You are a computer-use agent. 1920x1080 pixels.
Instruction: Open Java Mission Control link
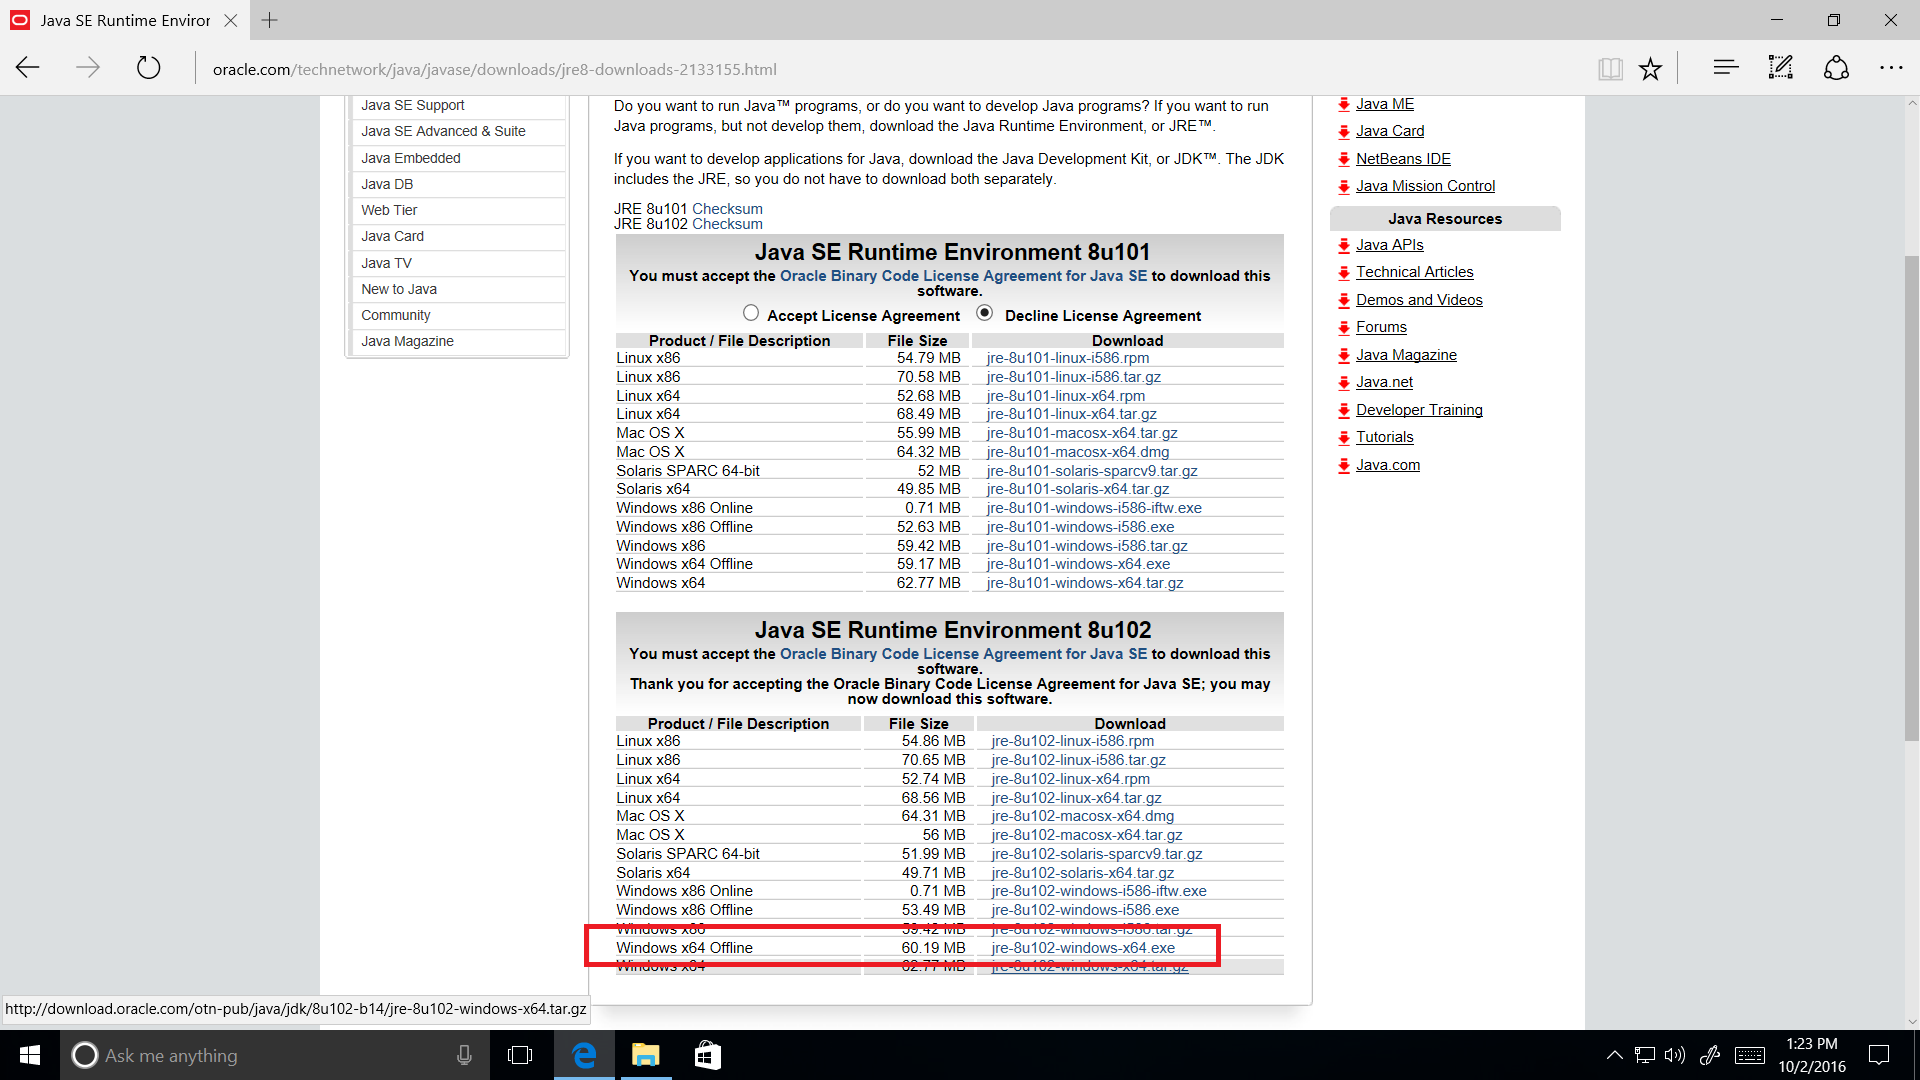pyautogui.click(x=1425, y=186)
